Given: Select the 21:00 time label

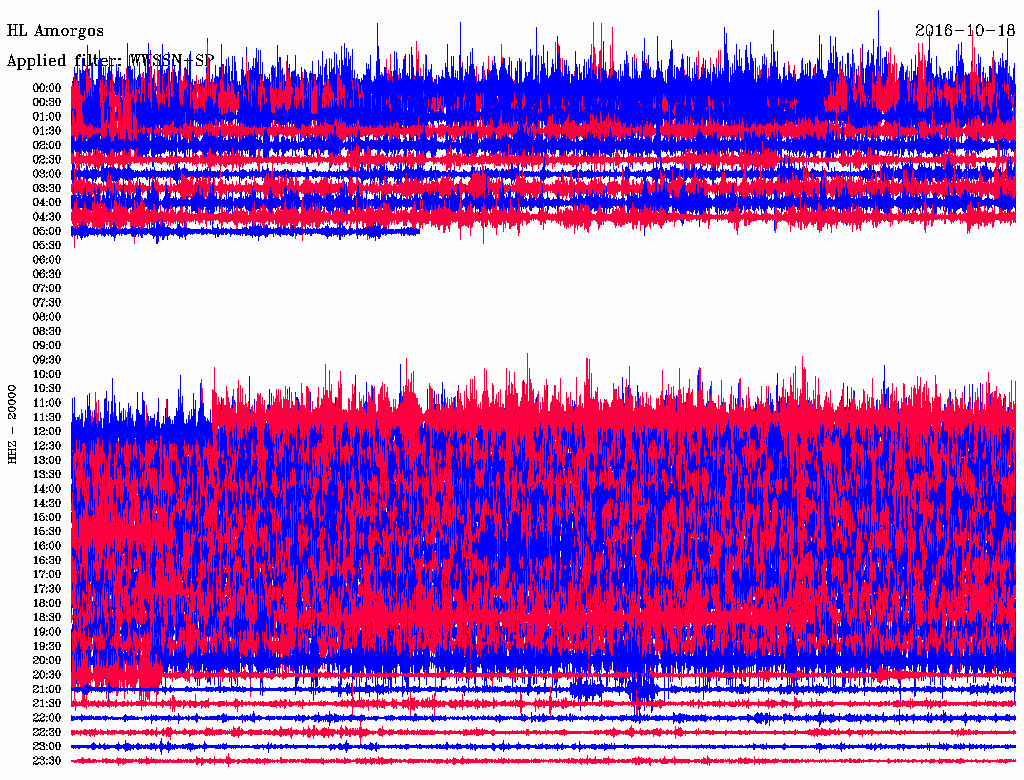Looking at the screenshot, I should (47, 689).
